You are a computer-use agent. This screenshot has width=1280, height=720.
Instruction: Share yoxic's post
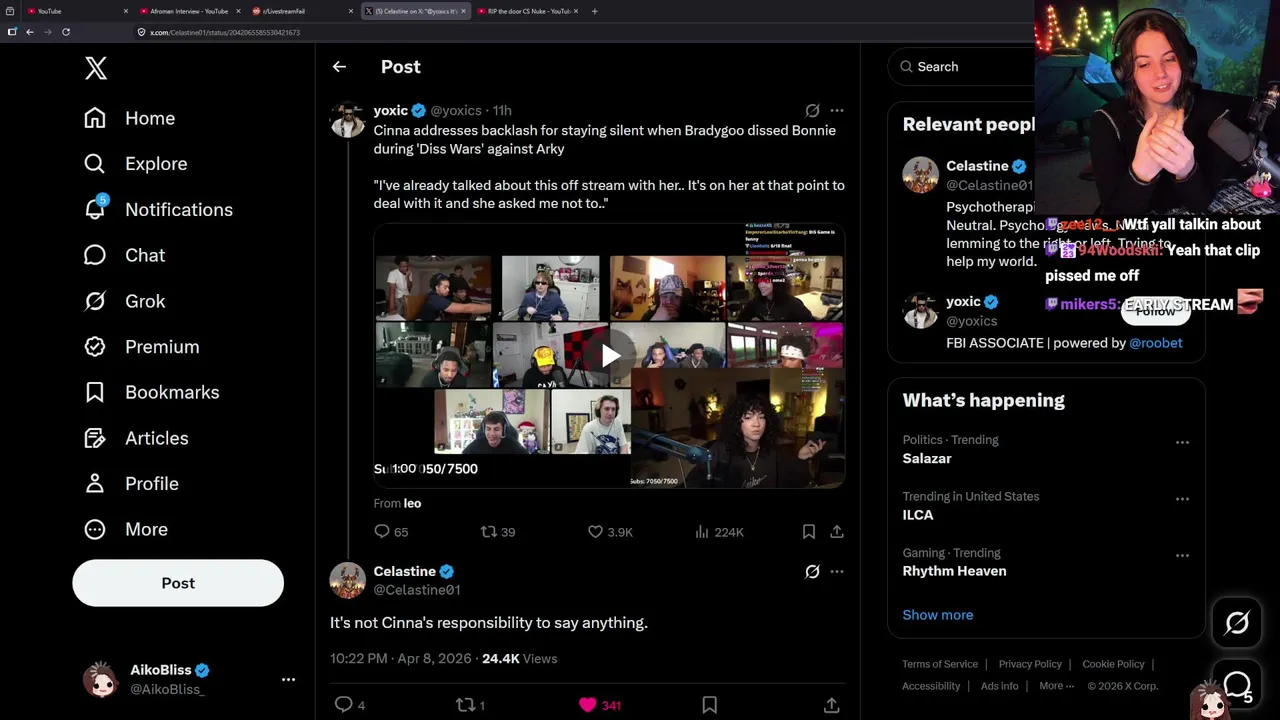pos(837,532)
